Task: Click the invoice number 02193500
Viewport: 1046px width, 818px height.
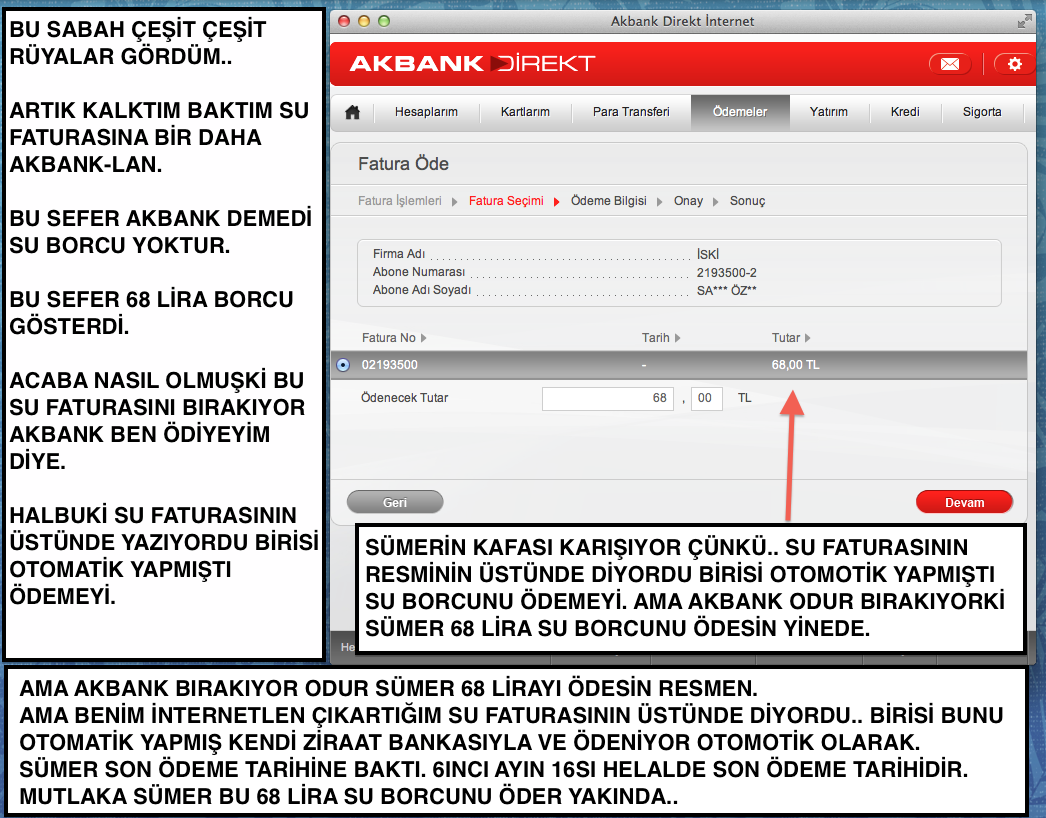Action: pos(390,365)
